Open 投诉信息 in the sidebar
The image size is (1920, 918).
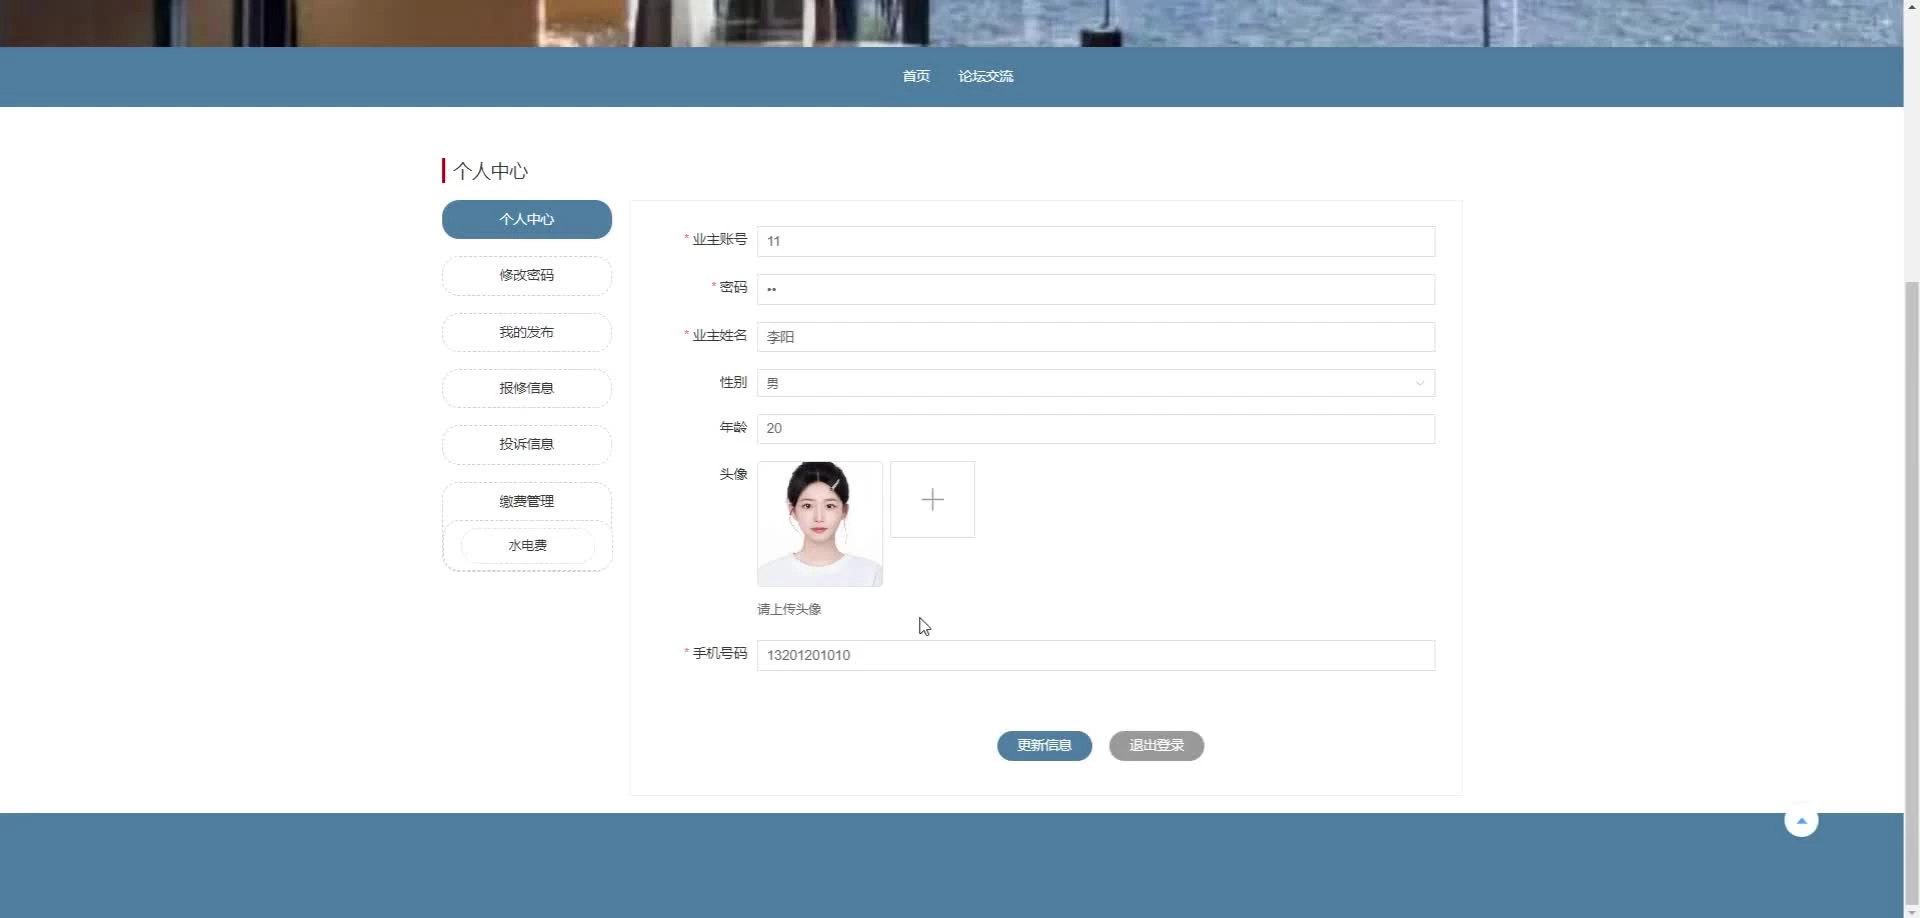(527, 444)
